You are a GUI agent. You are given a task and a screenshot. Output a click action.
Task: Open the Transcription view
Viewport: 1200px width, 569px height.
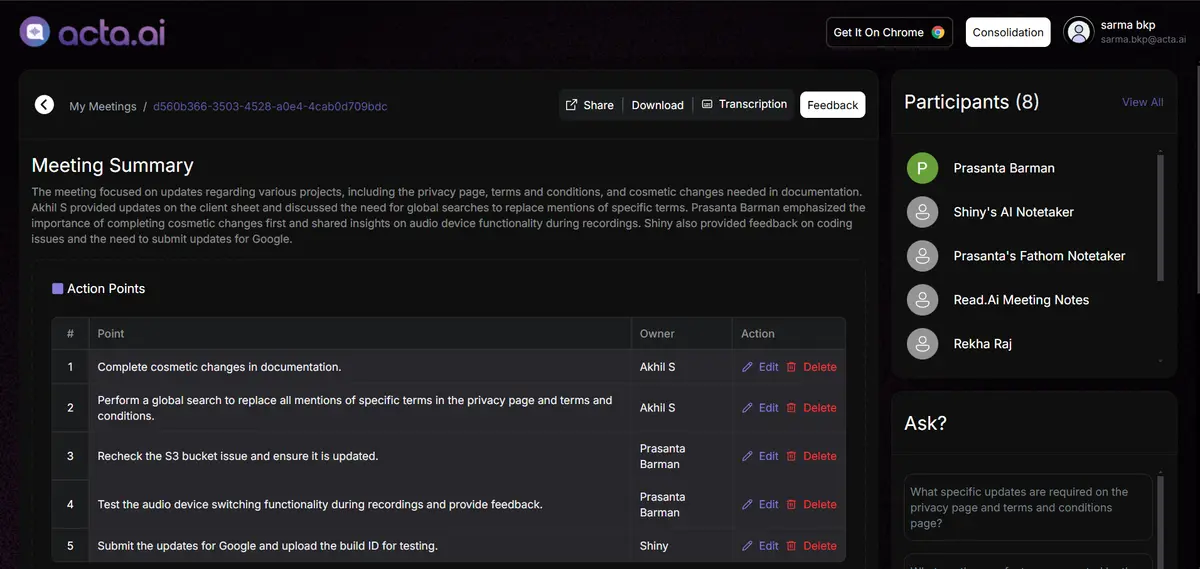[744, 104]
